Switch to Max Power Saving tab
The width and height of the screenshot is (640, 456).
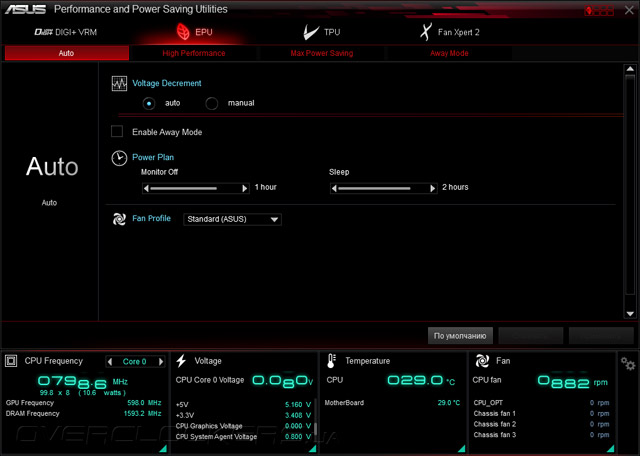point(322,53)
